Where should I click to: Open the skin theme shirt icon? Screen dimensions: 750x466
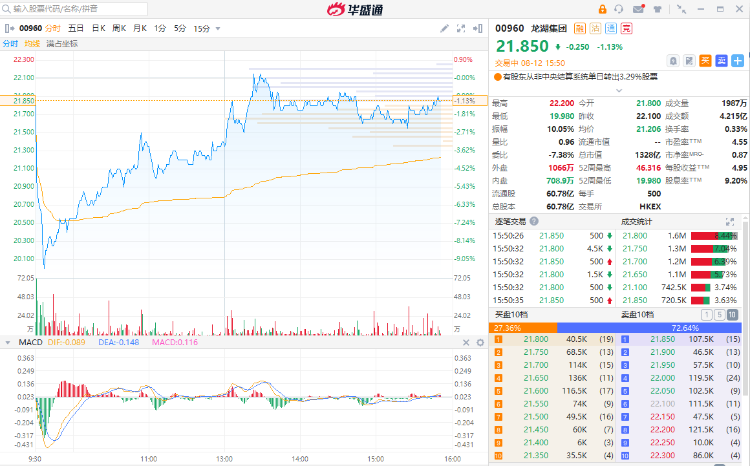[657, 9]
